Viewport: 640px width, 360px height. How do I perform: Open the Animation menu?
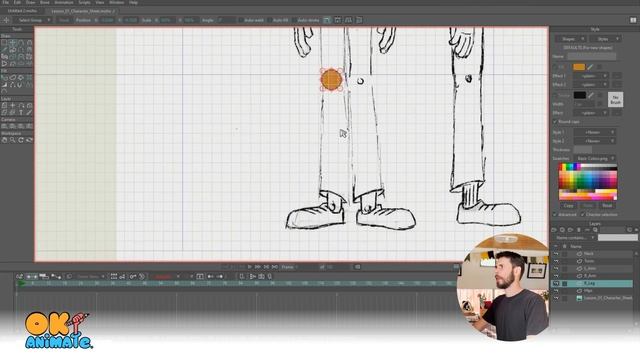pyautogui.click(x=64, y=2)
